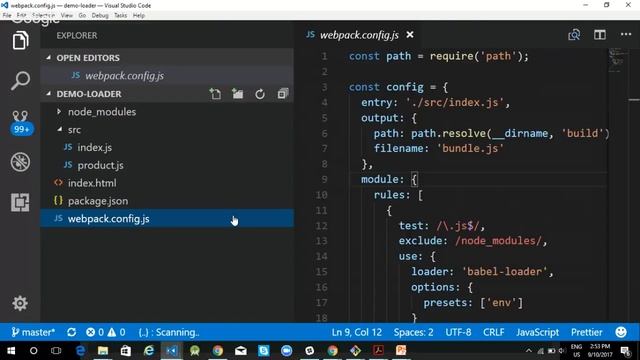Open Skype from the taskbar
The width and height of the screenshot is (640, 360).
264,351
